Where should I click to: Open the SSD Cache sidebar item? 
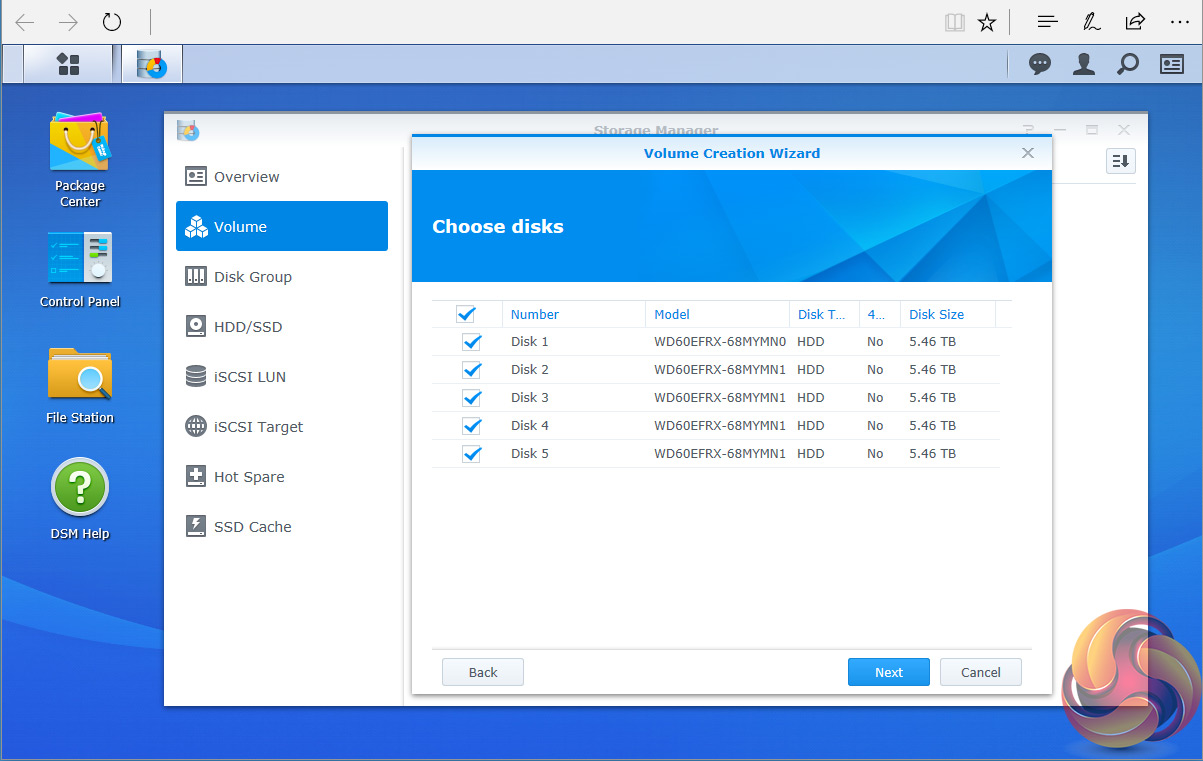coord(252,527)
